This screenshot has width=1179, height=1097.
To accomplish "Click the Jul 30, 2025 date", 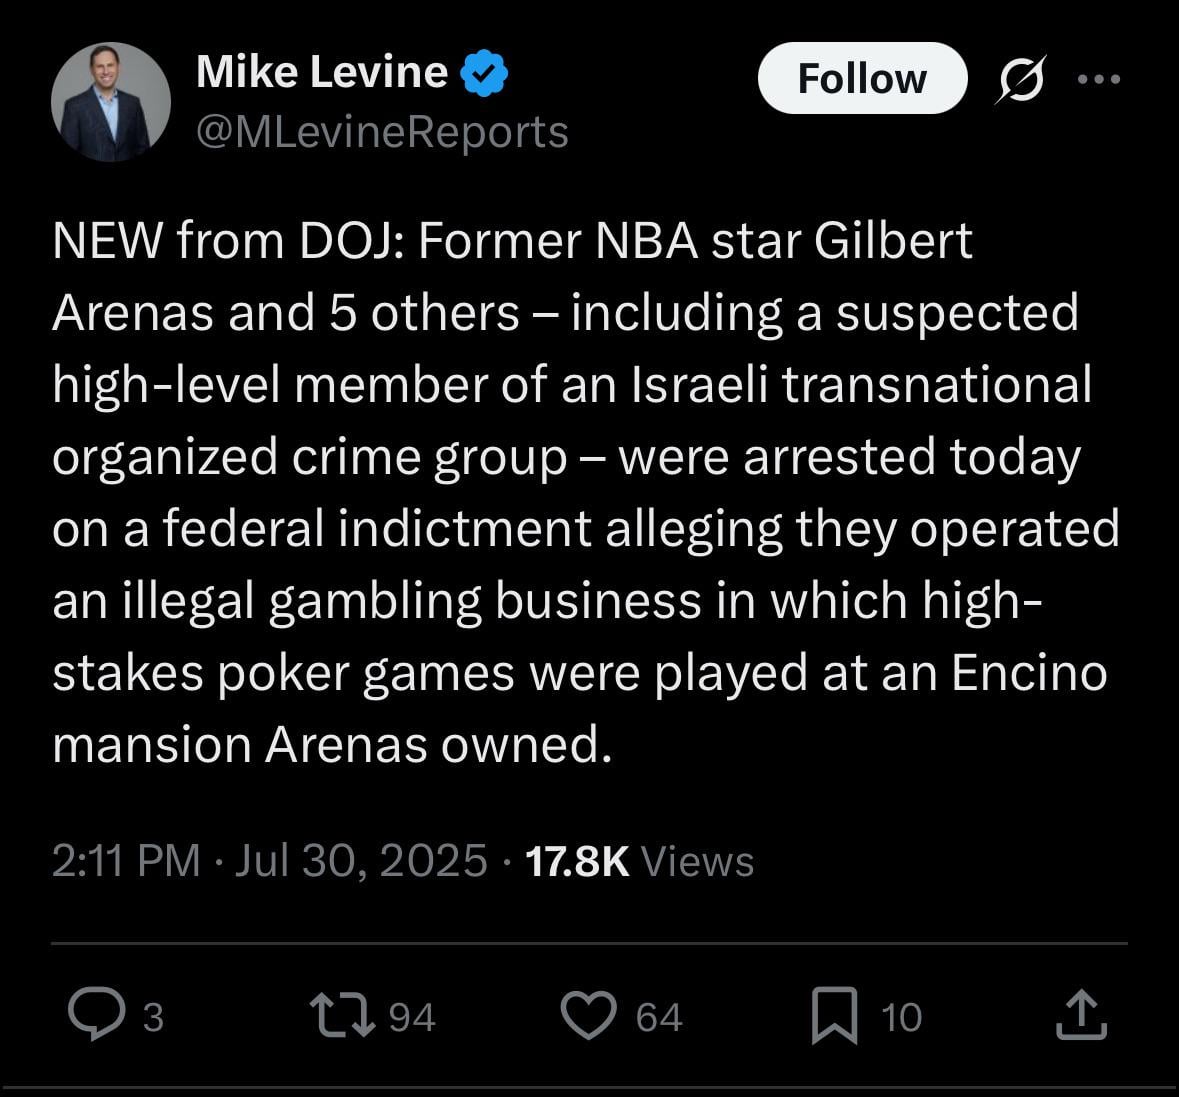I will [360, 861].
